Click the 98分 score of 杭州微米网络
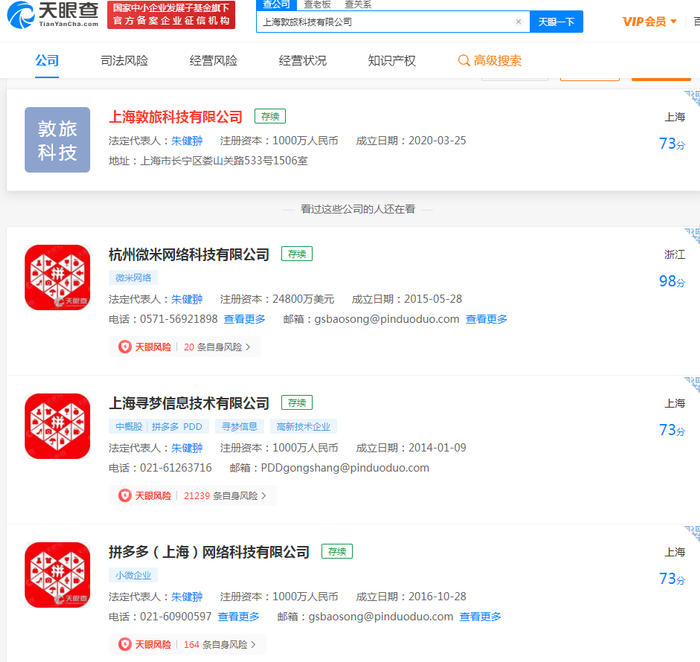700x662 pixels. (672, 281)
